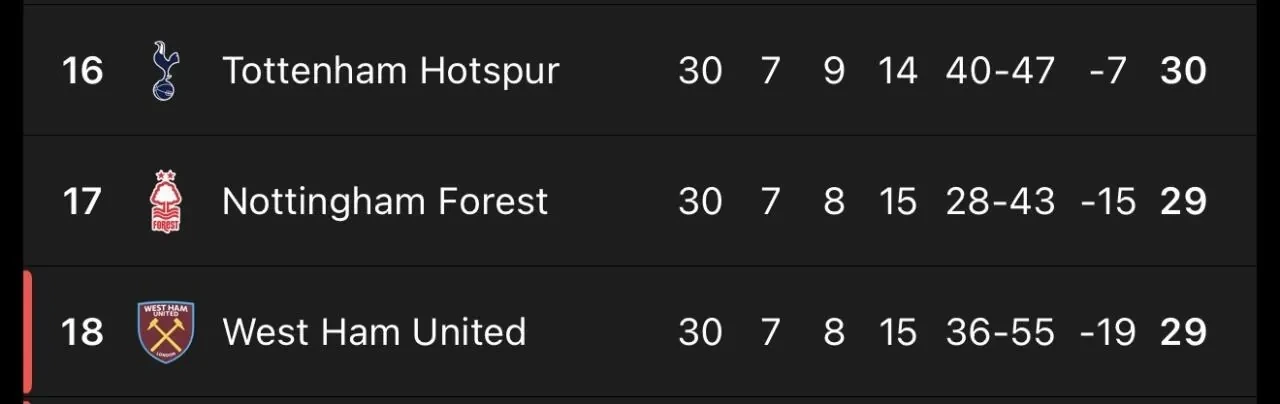Click West Ham's 36-55 goals record
Image resolution: width=1280 pixels, height=404 pixels.
coord(1000,332)
